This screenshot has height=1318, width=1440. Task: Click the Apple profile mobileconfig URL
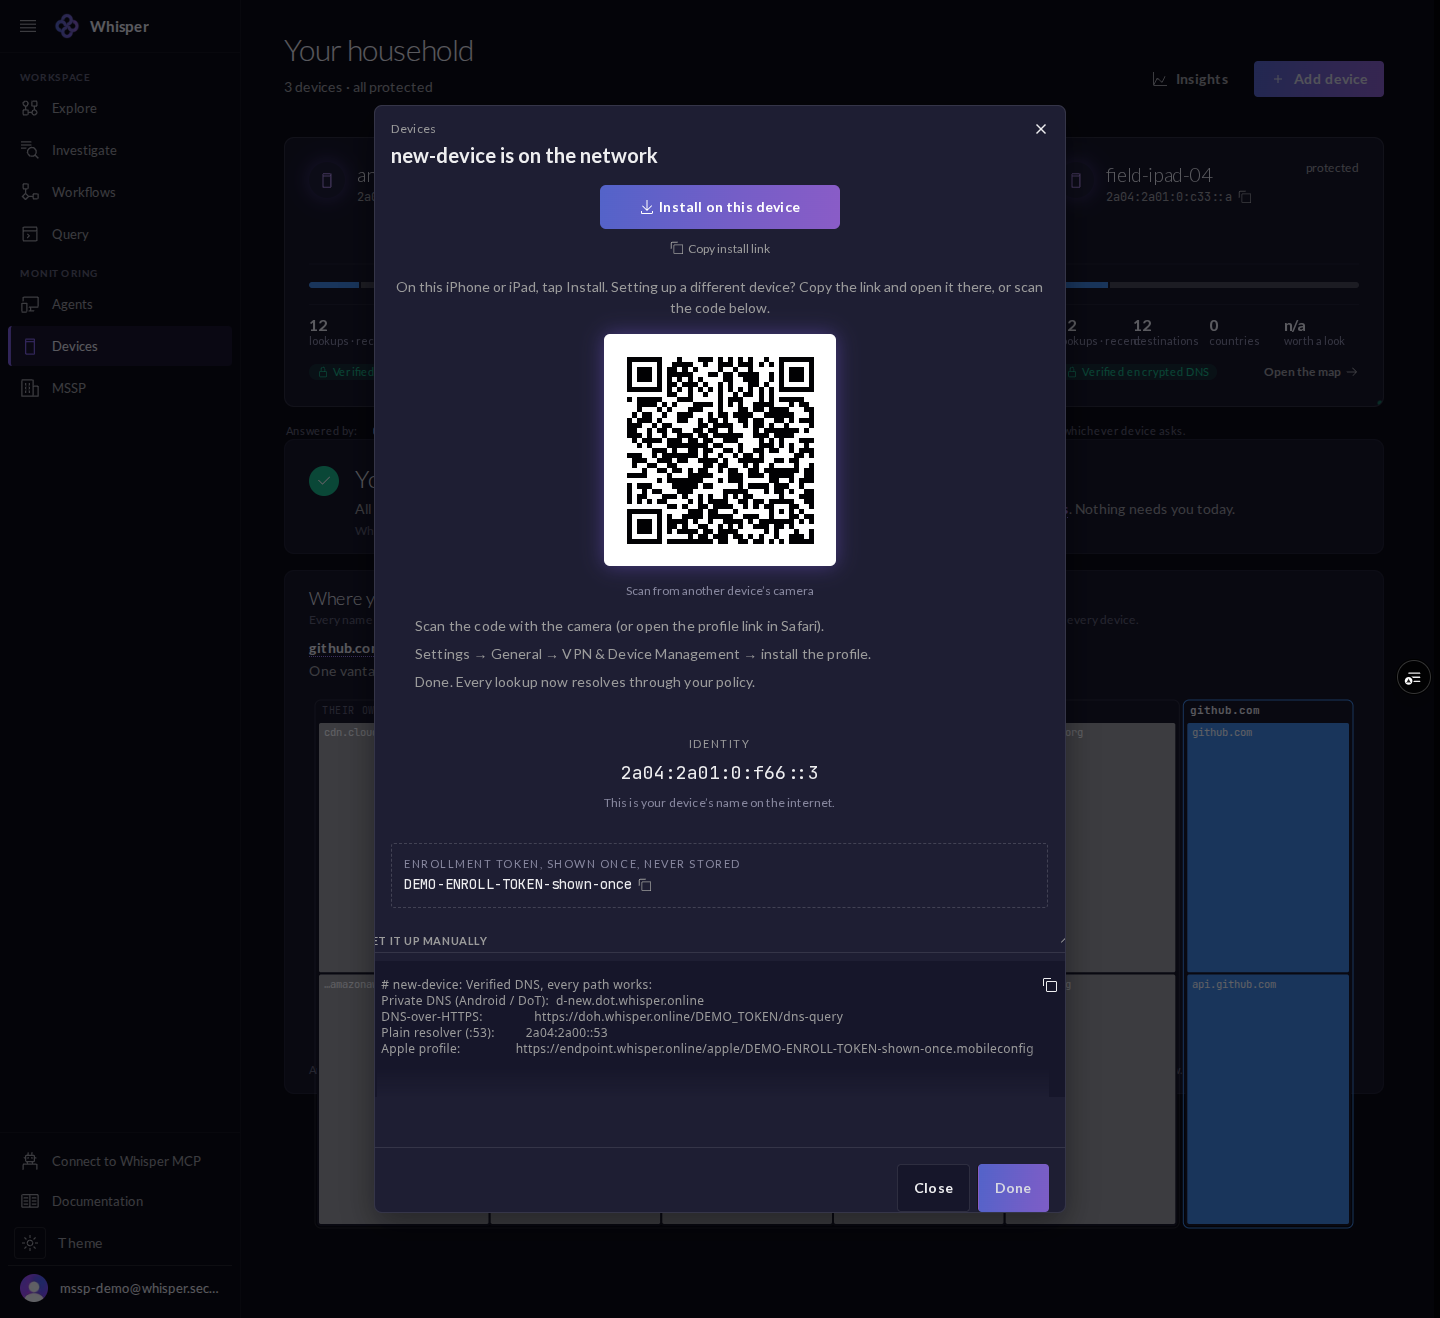click(774, 1048)
